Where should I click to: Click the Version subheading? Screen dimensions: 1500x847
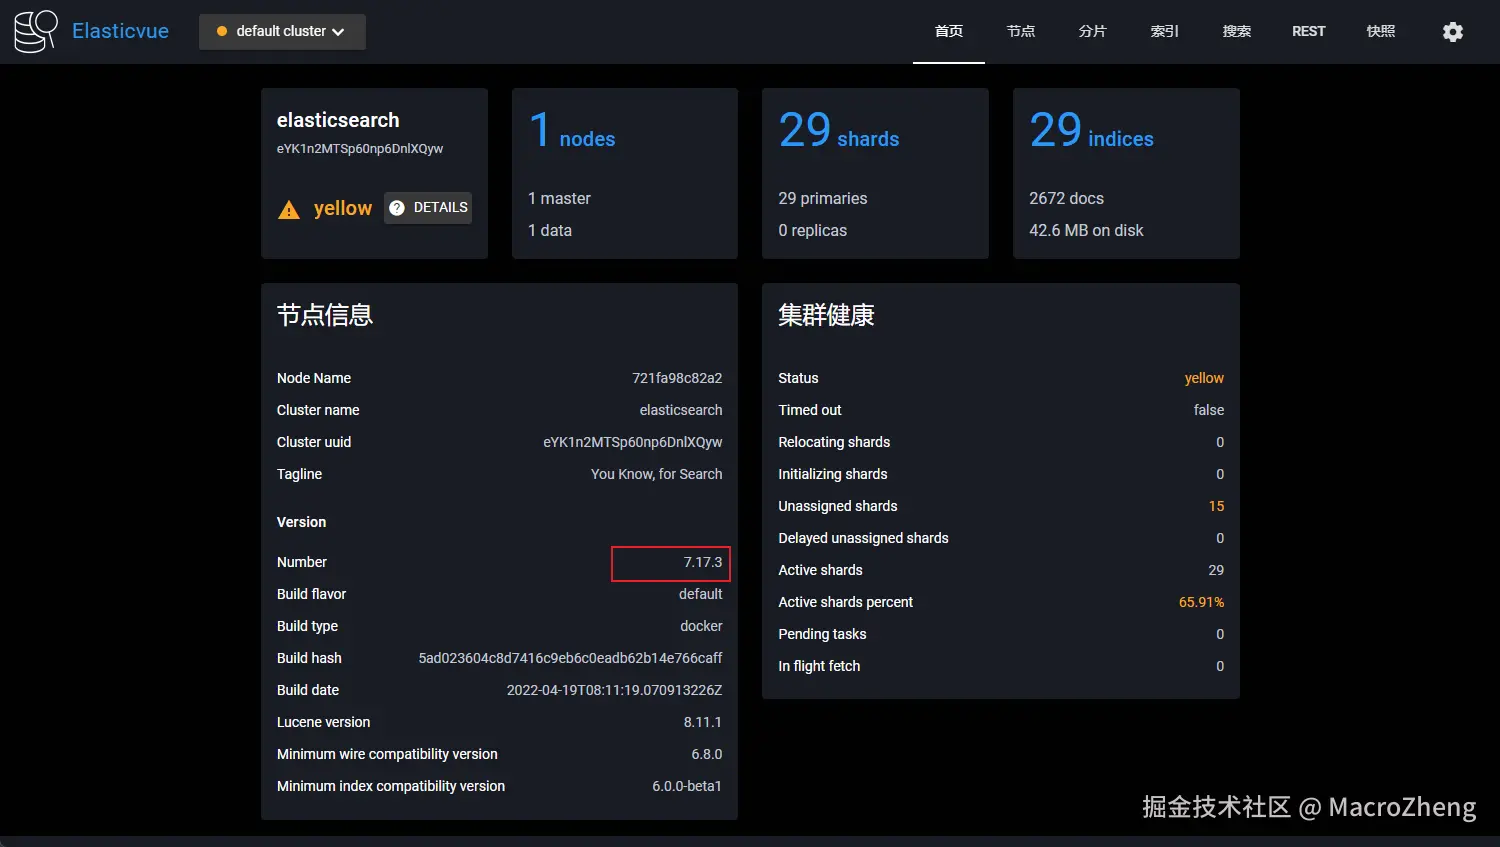pos(301,522)
